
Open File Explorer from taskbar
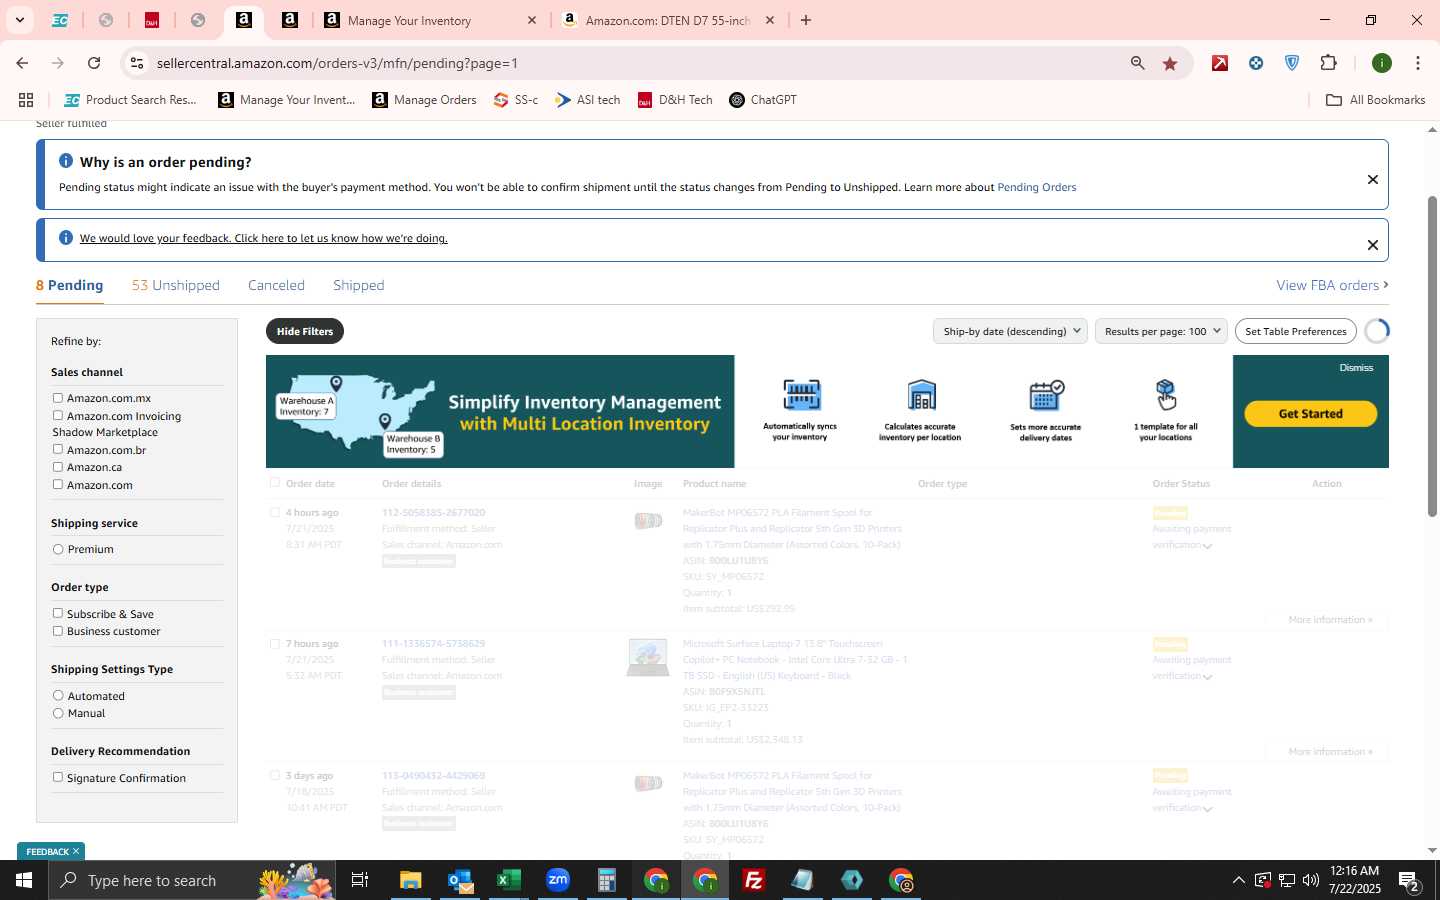(411, 880)
